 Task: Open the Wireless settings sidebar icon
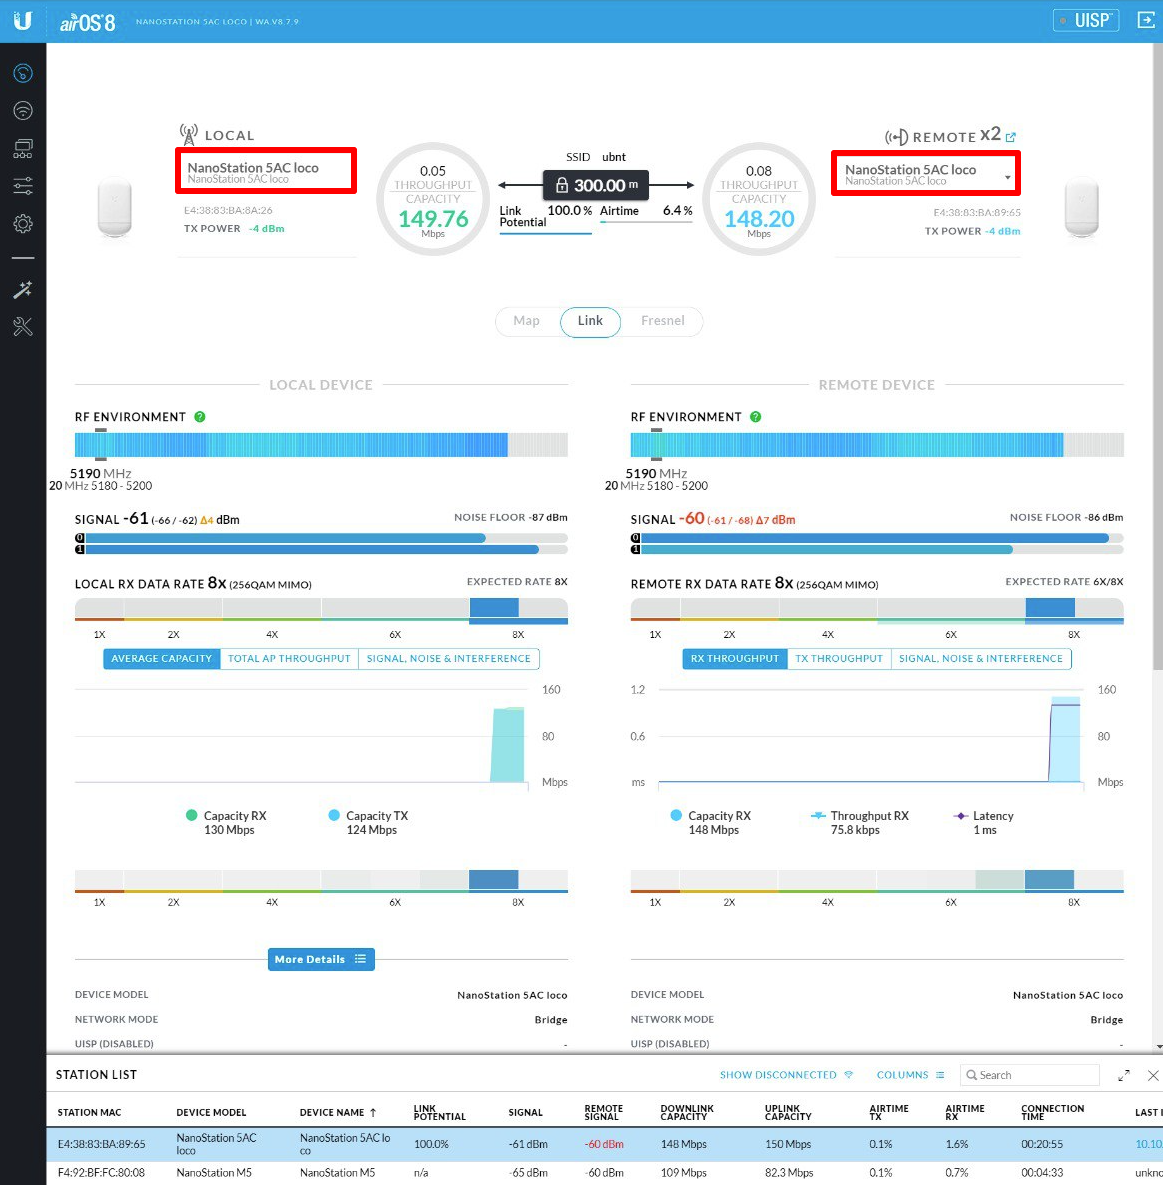pos(23,110)
